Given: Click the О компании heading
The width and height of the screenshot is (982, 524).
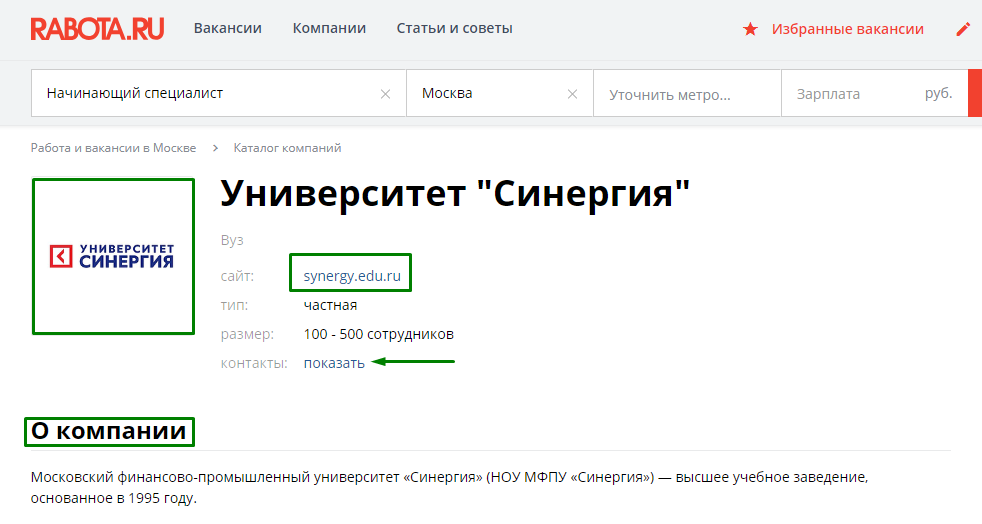Looking at the screenshot, I should pyautogui.click(x=109, y=432).
